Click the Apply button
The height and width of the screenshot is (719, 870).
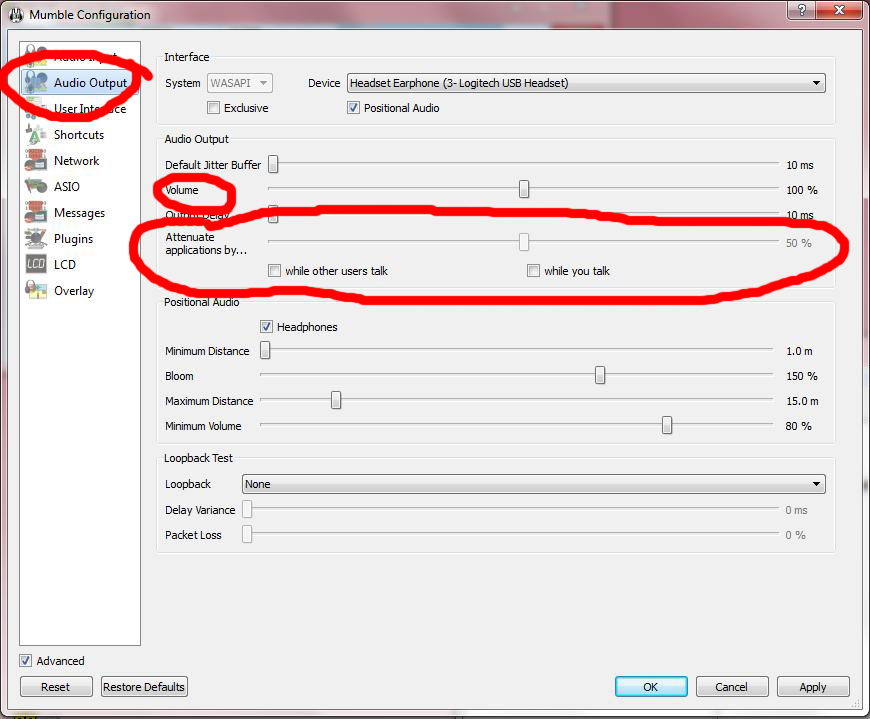pyautogui.click(x=812, y=687)
